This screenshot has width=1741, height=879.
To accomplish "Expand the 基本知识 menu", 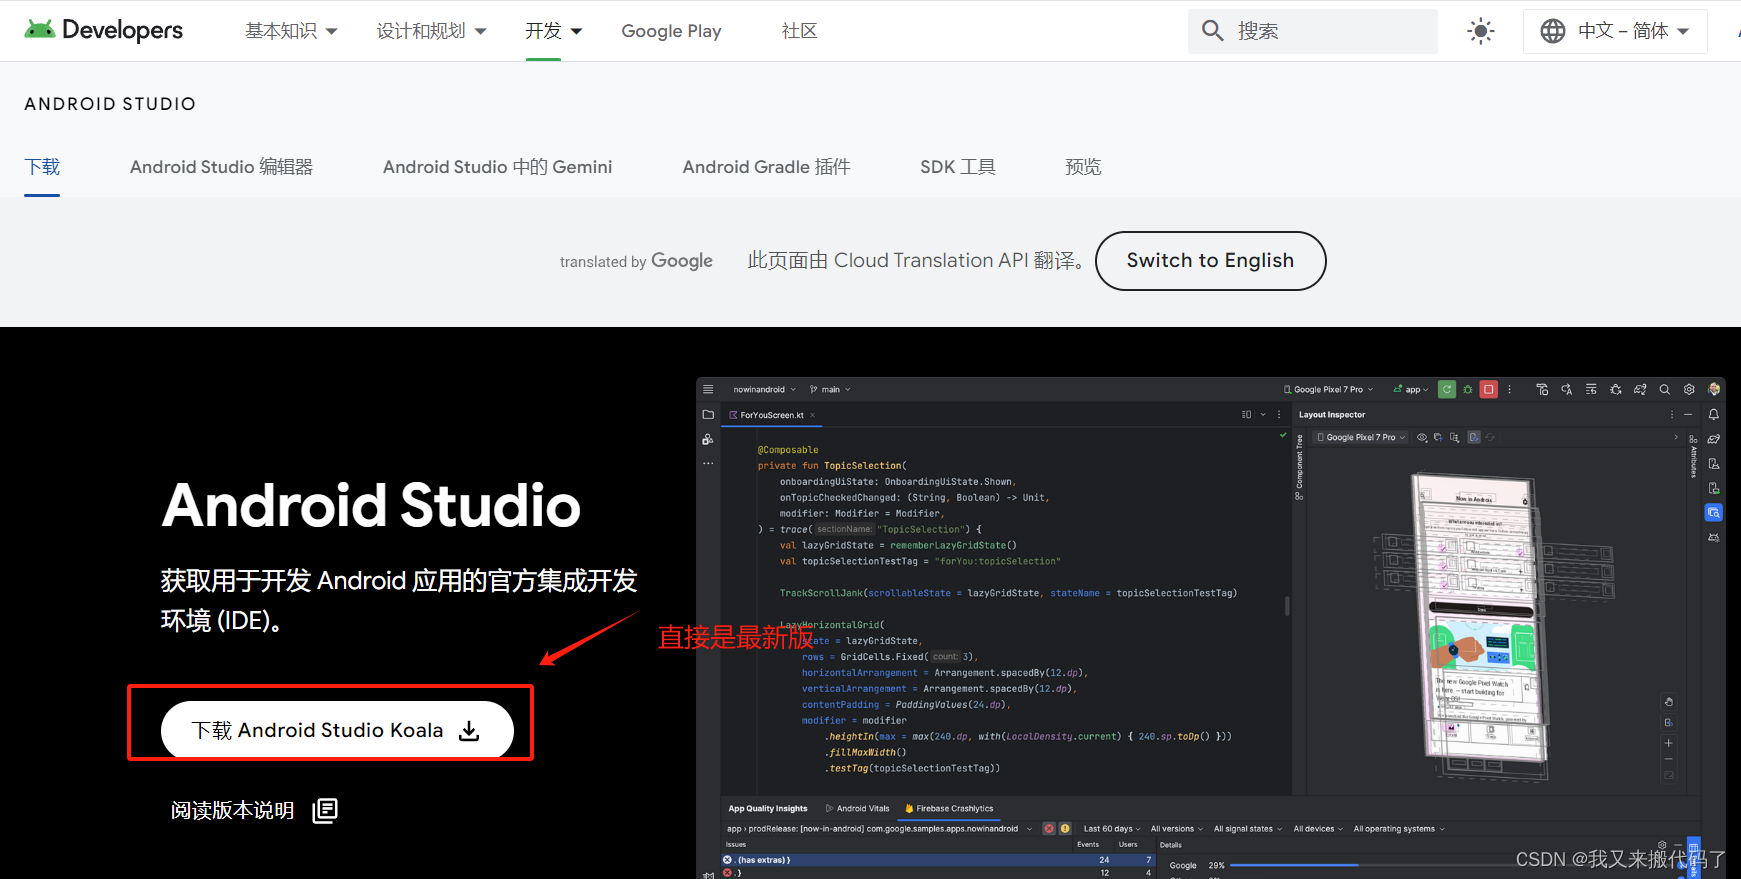I will (291, 31).
